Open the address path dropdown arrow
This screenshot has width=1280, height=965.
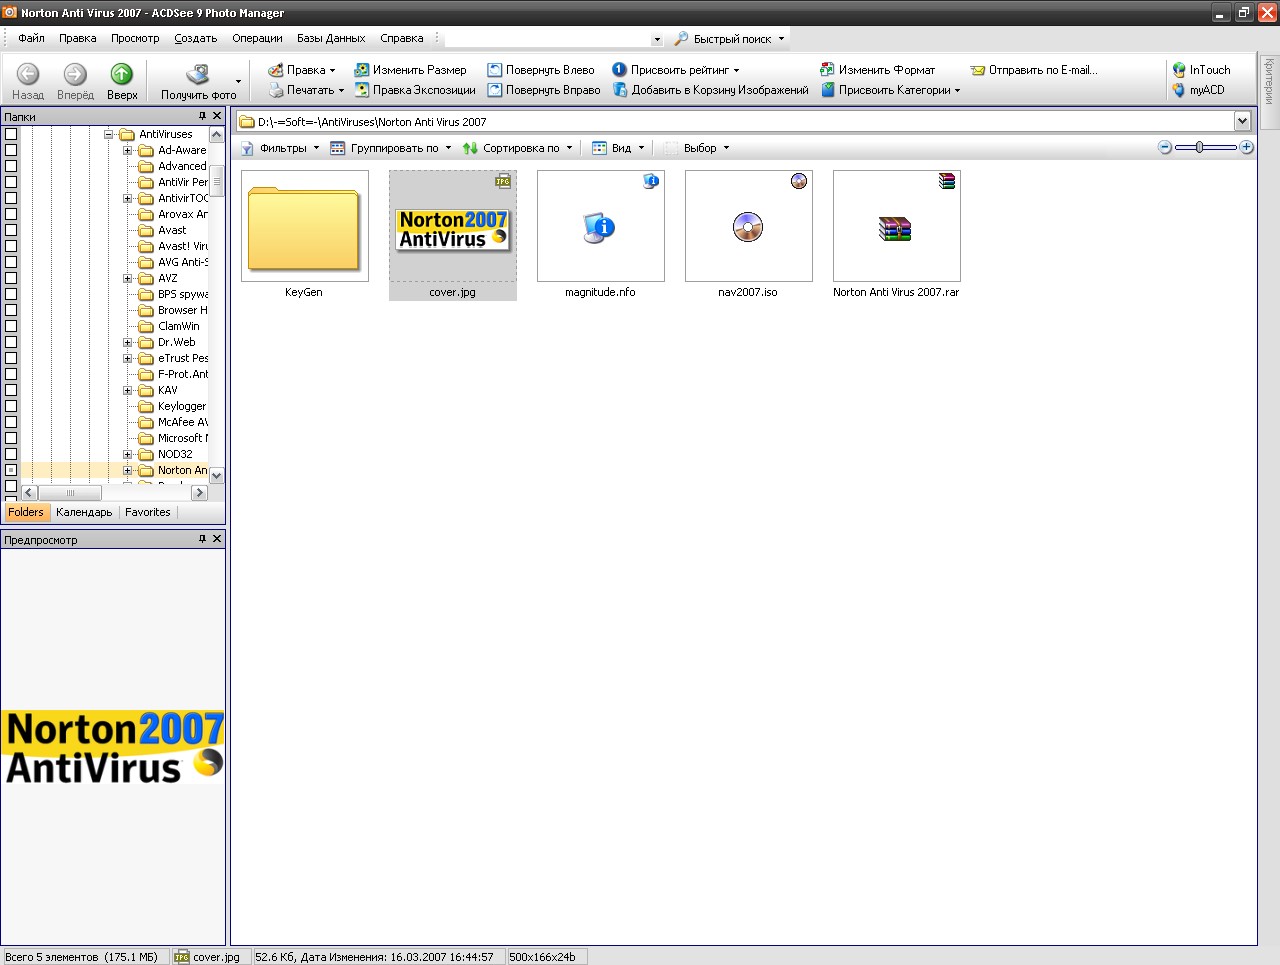point(1242,121)
